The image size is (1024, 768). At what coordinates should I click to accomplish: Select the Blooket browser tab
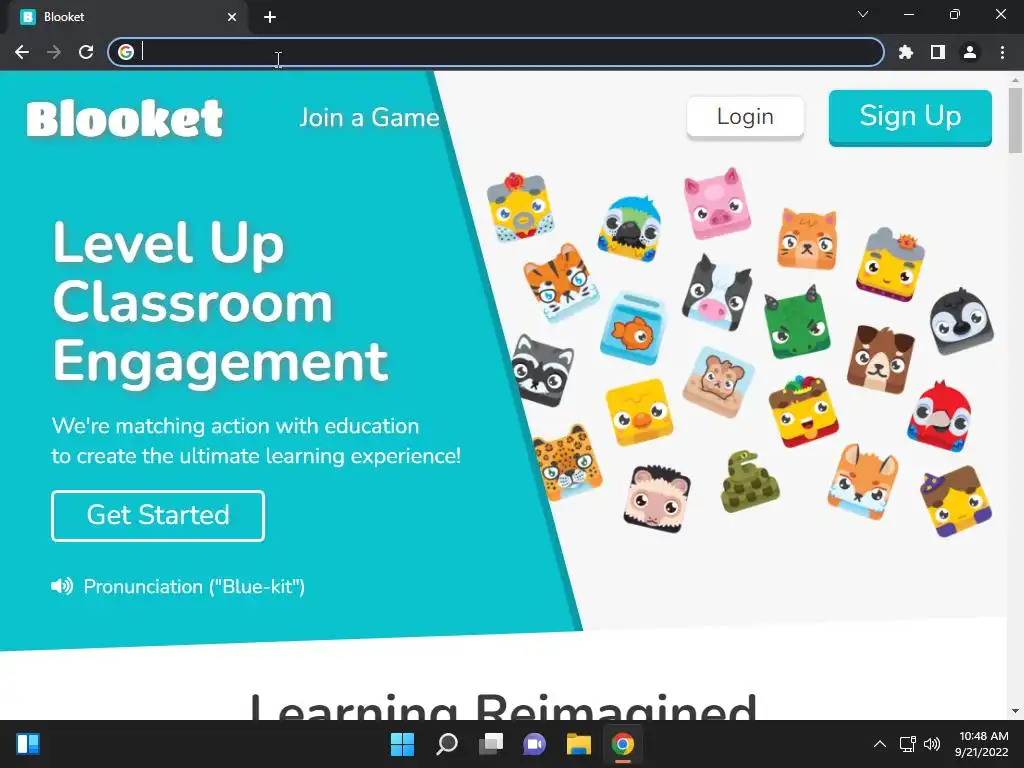[129, 17]
